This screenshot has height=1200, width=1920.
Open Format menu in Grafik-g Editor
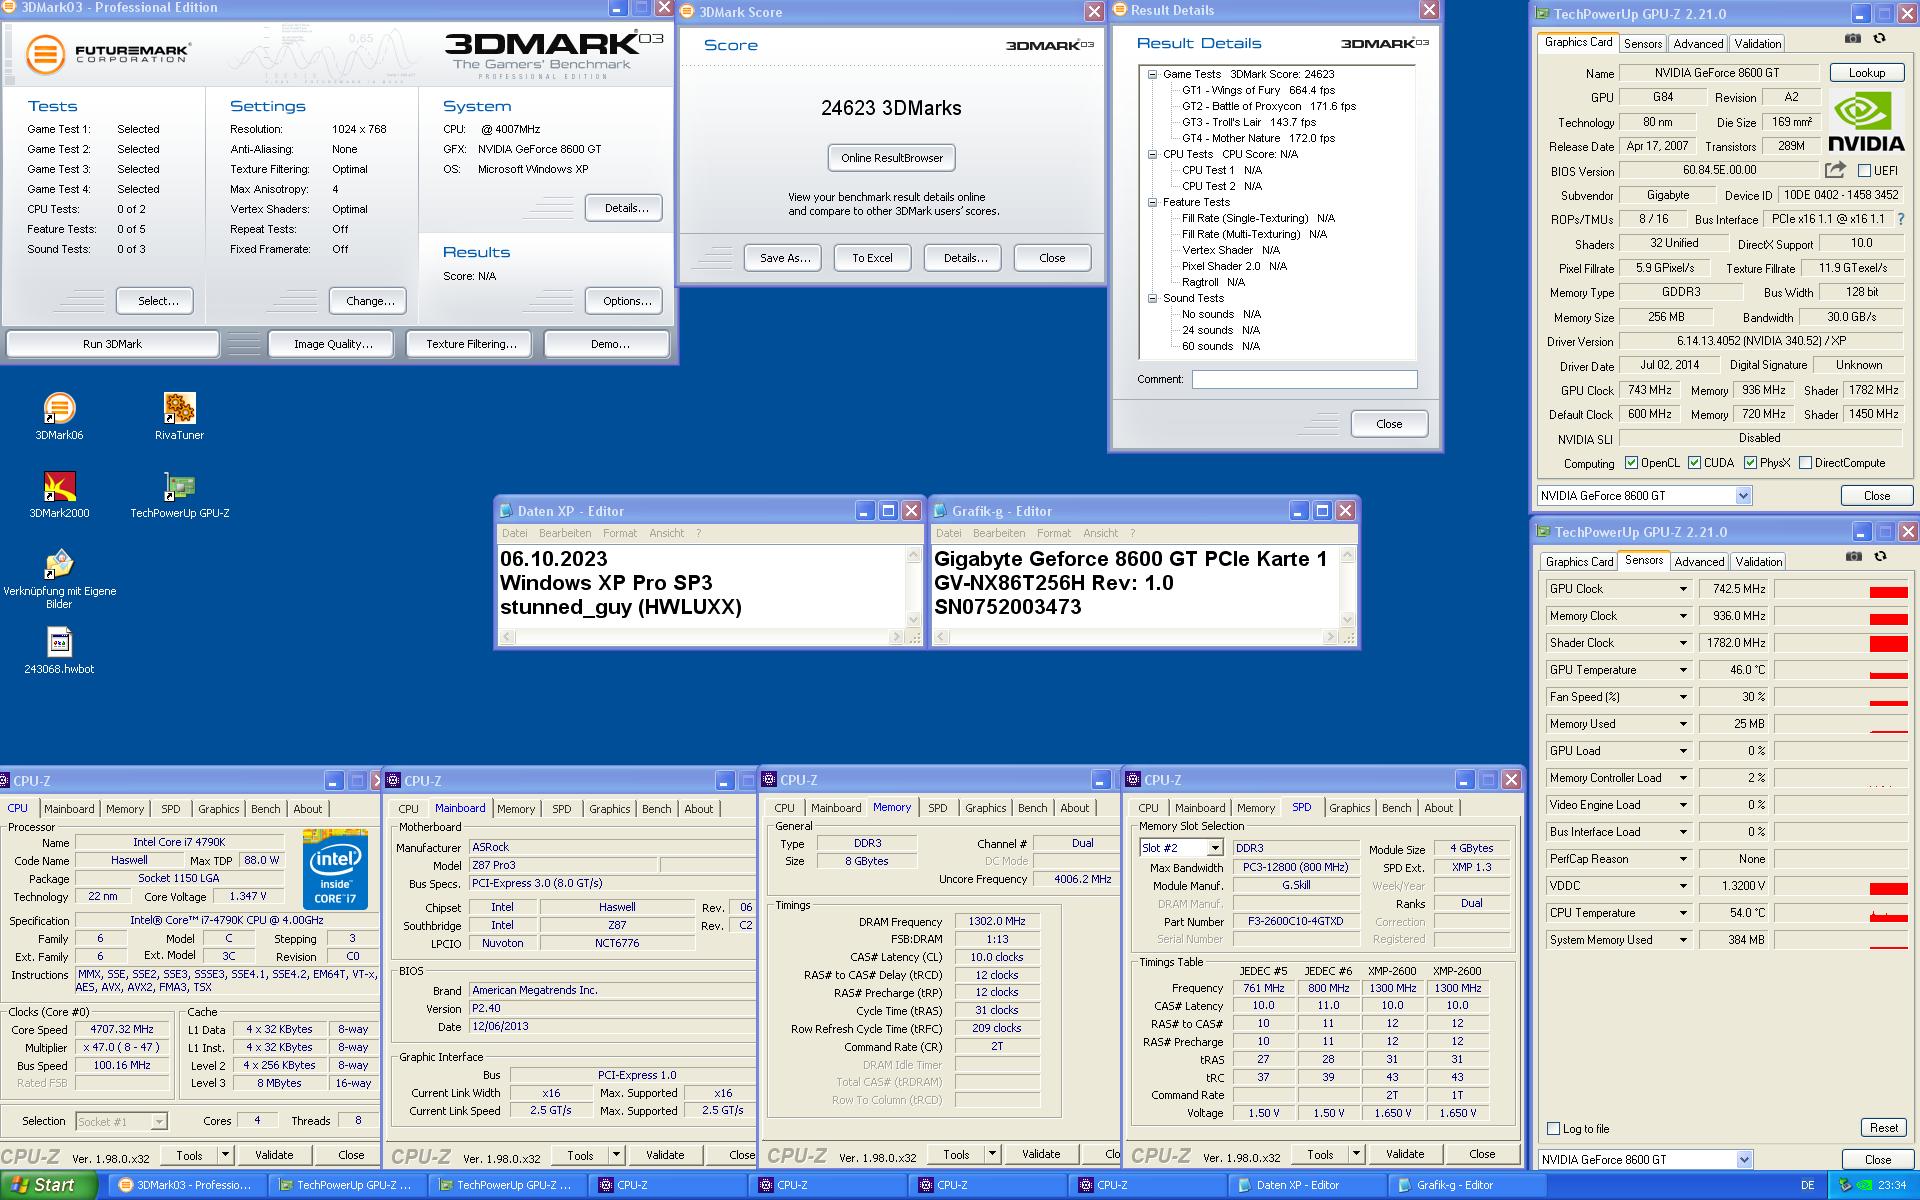pyautogui.click(x=1053, y=533)
